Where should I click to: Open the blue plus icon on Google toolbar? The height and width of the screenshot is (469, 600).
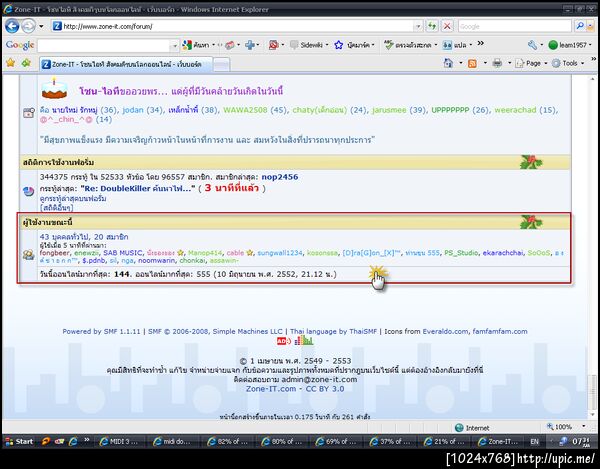[250, 45]
